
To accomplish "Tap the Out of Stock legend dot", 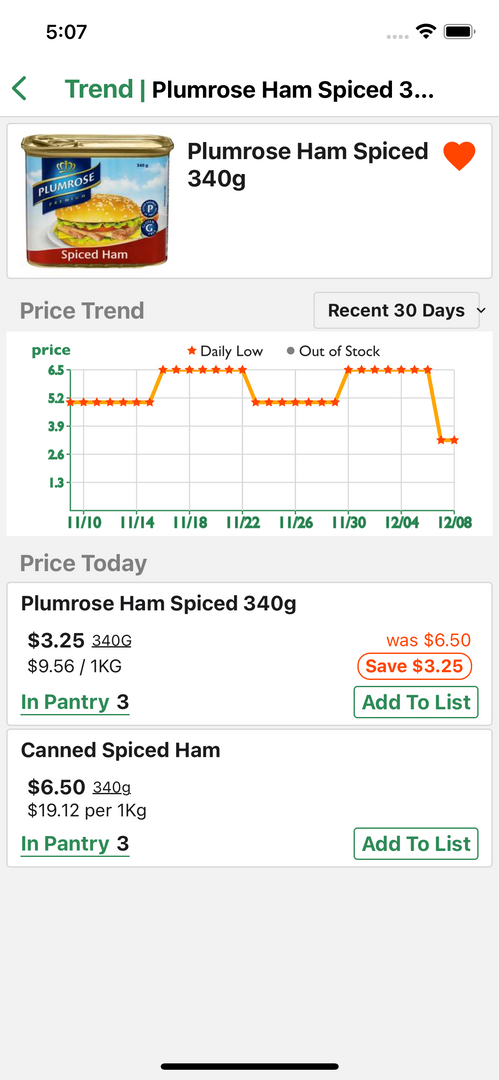I will point(290,351).
